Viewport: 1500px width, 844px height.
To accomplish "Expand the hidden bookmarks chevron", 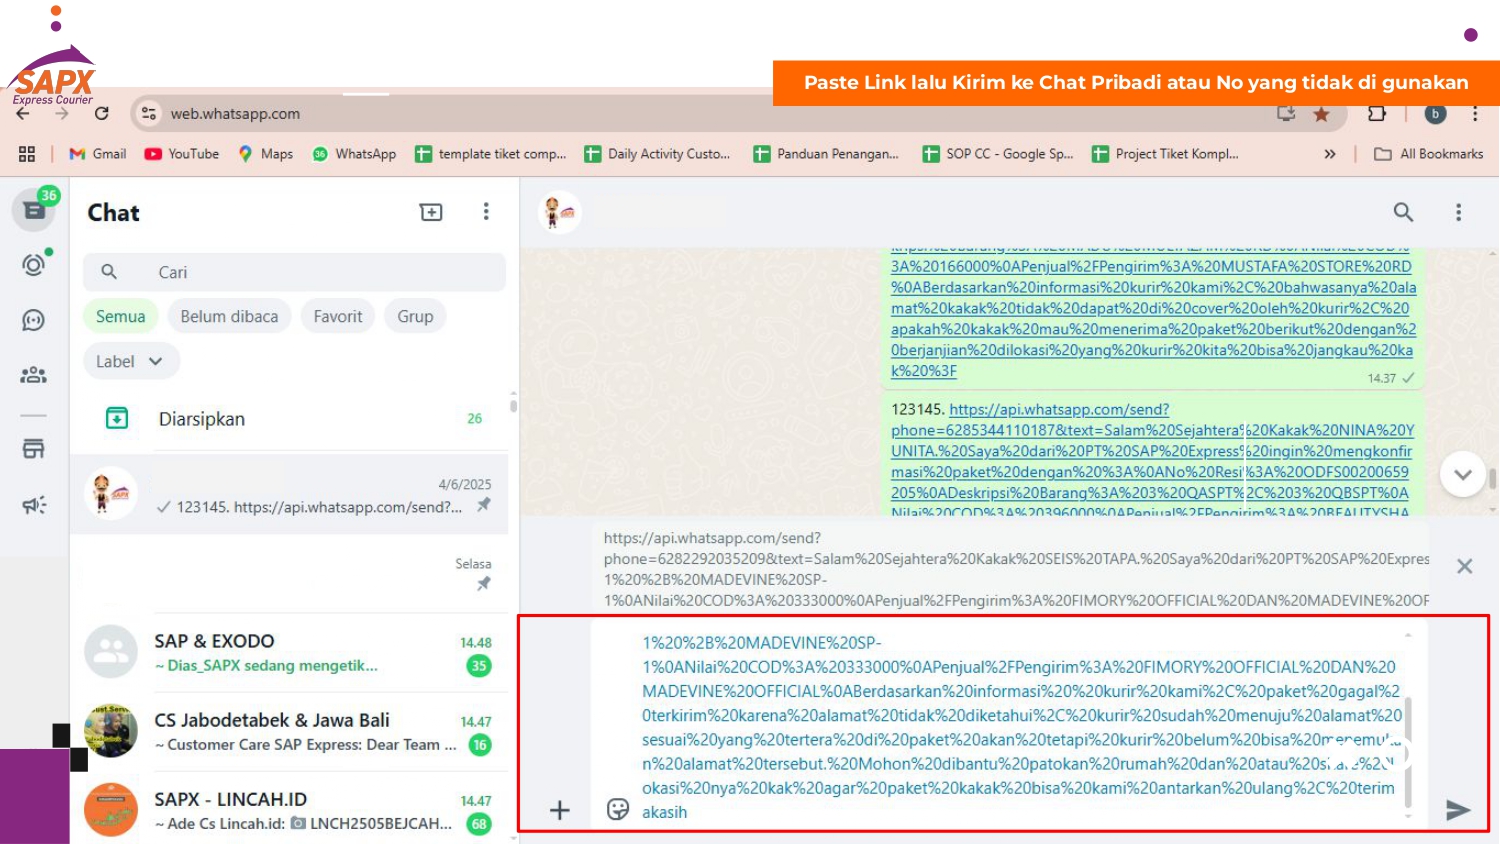I will pyautogui.click(x=1330, y=154).
